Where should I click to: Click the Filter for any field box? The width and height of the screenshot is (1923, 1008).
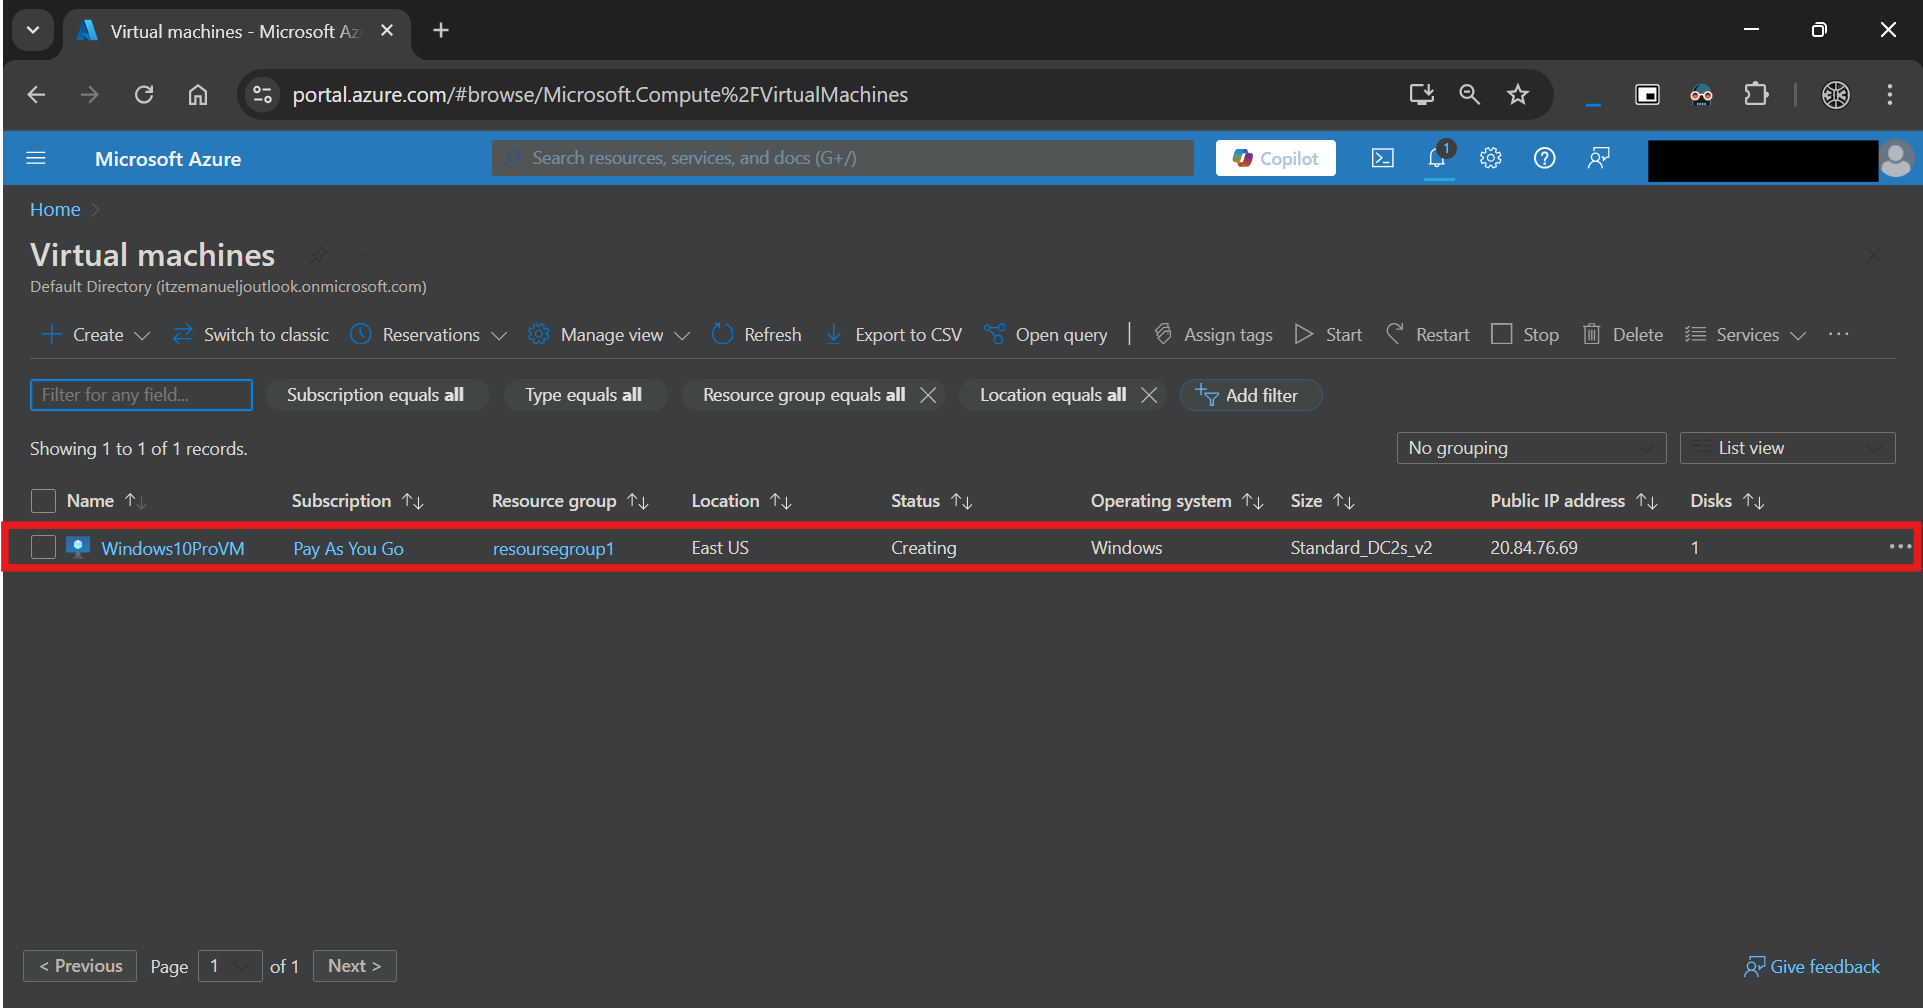141,395
